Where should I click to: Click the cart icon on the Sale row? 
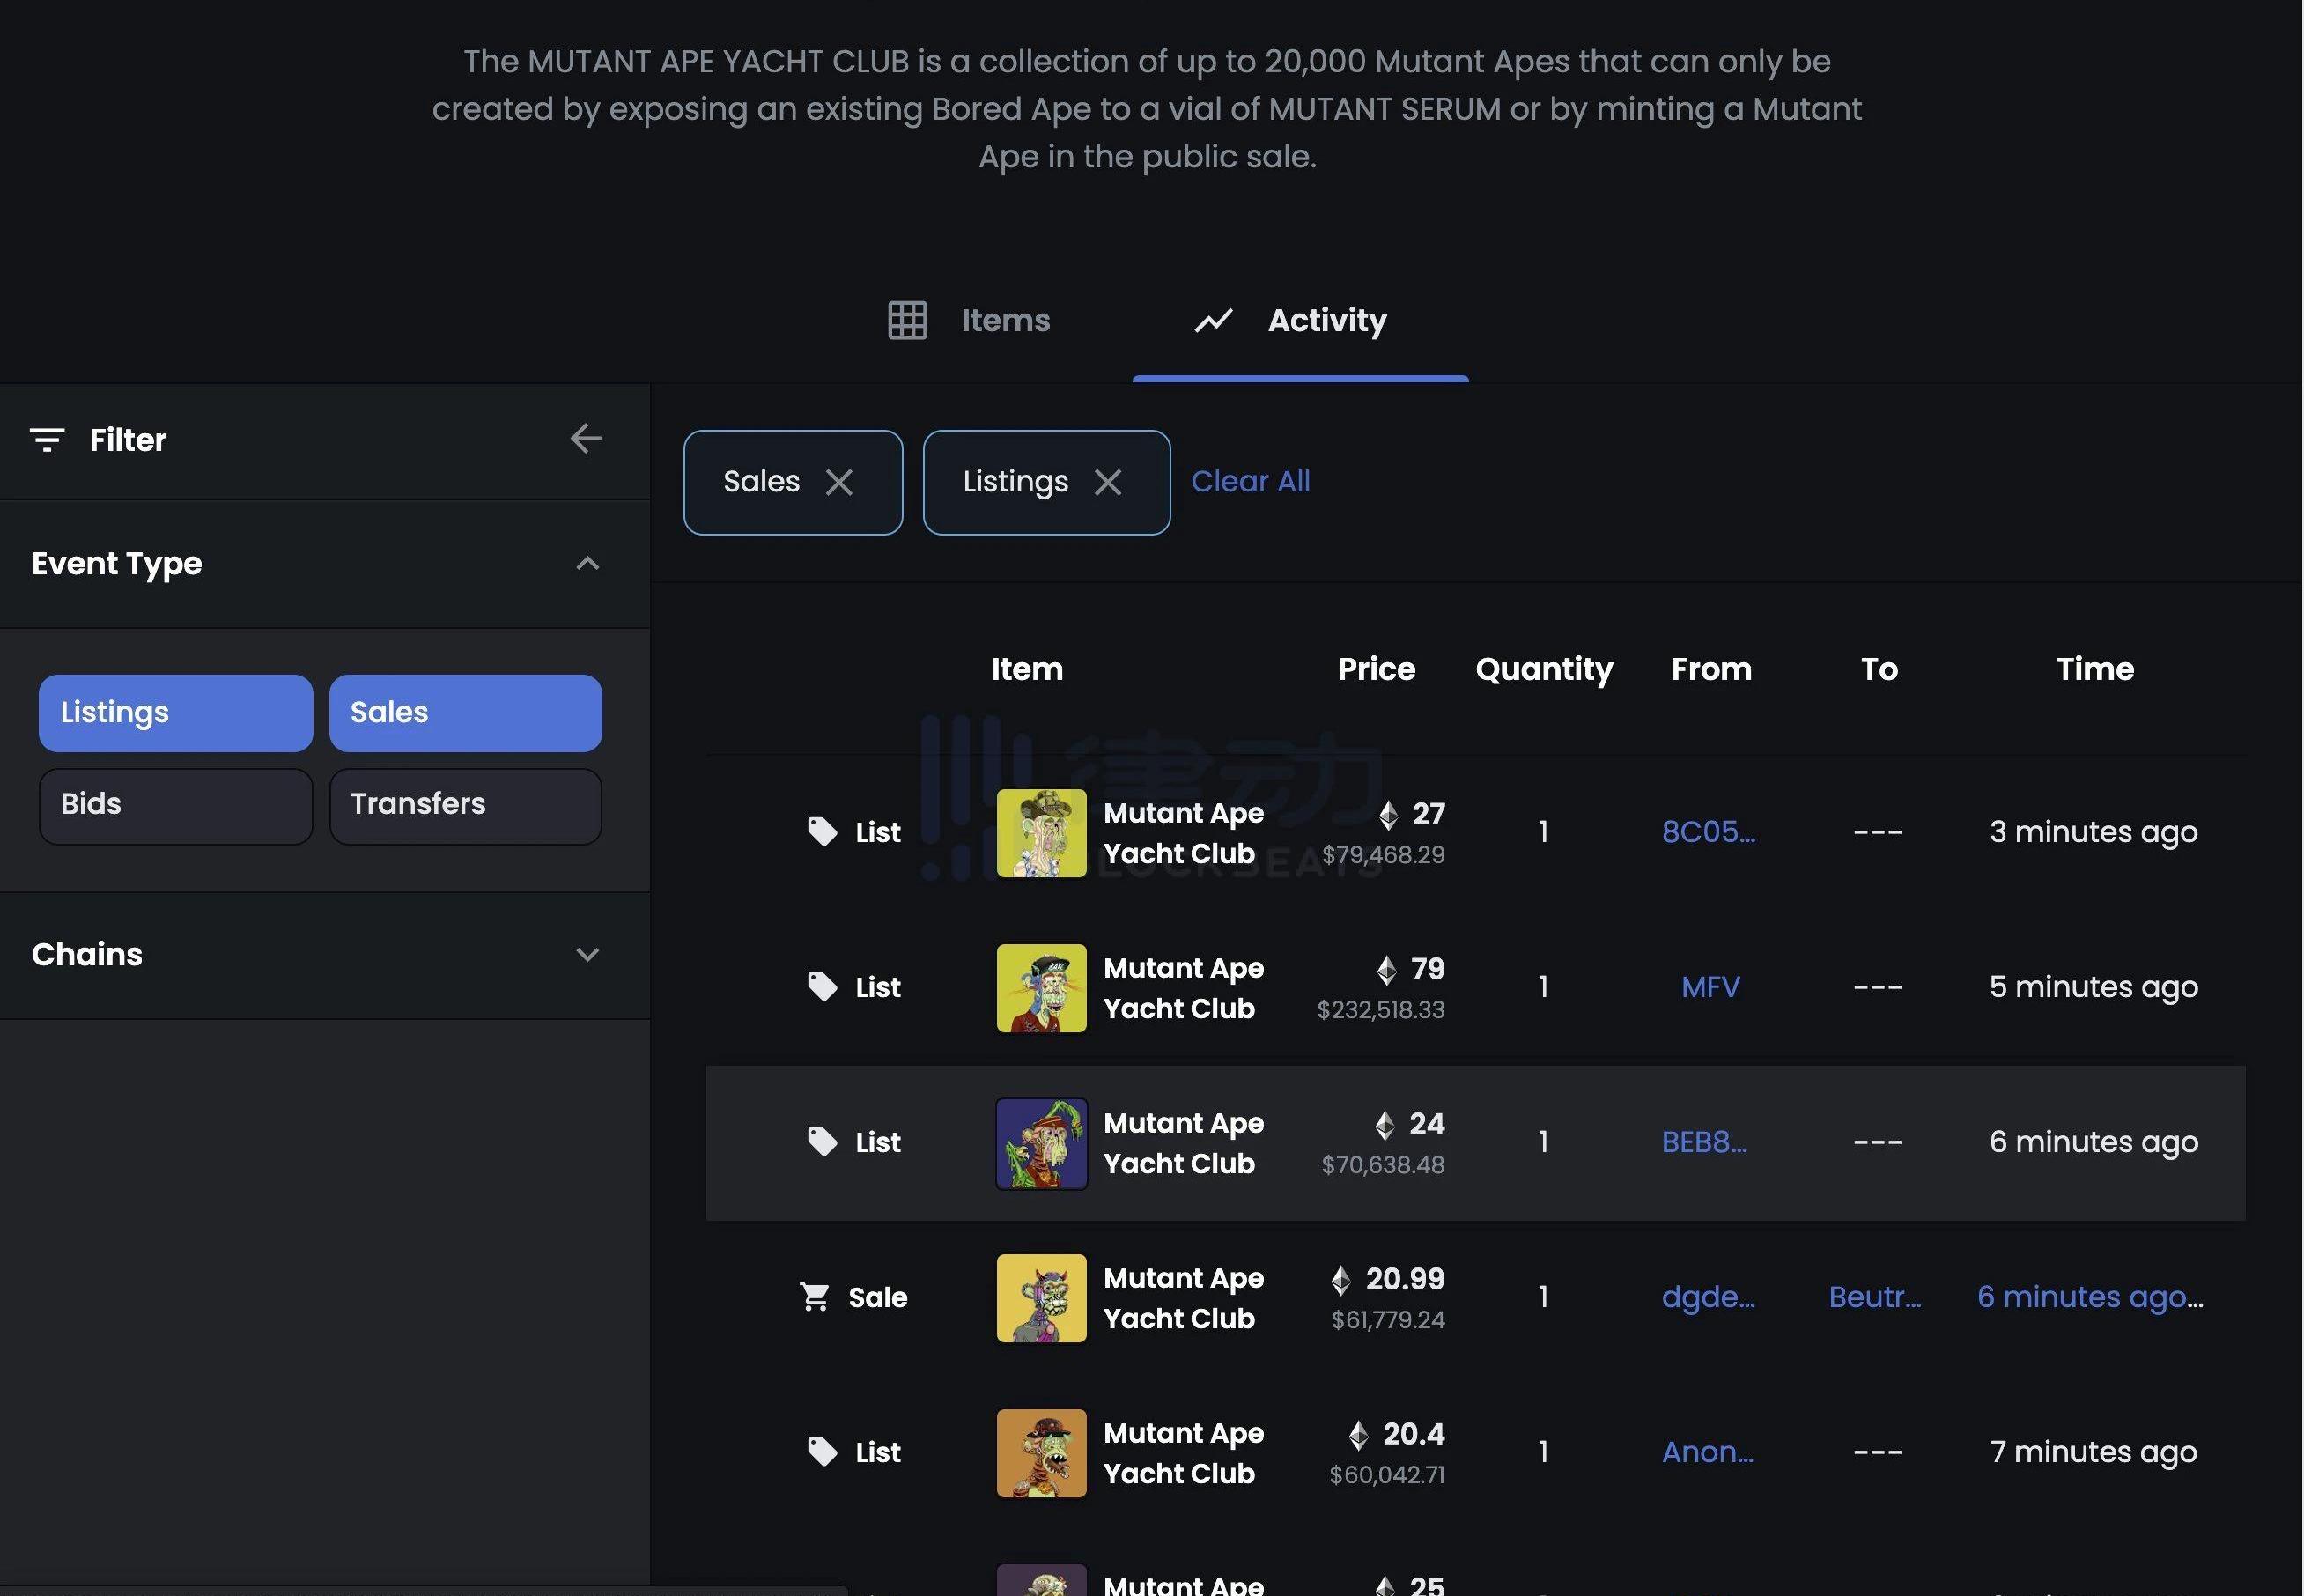815,1297
